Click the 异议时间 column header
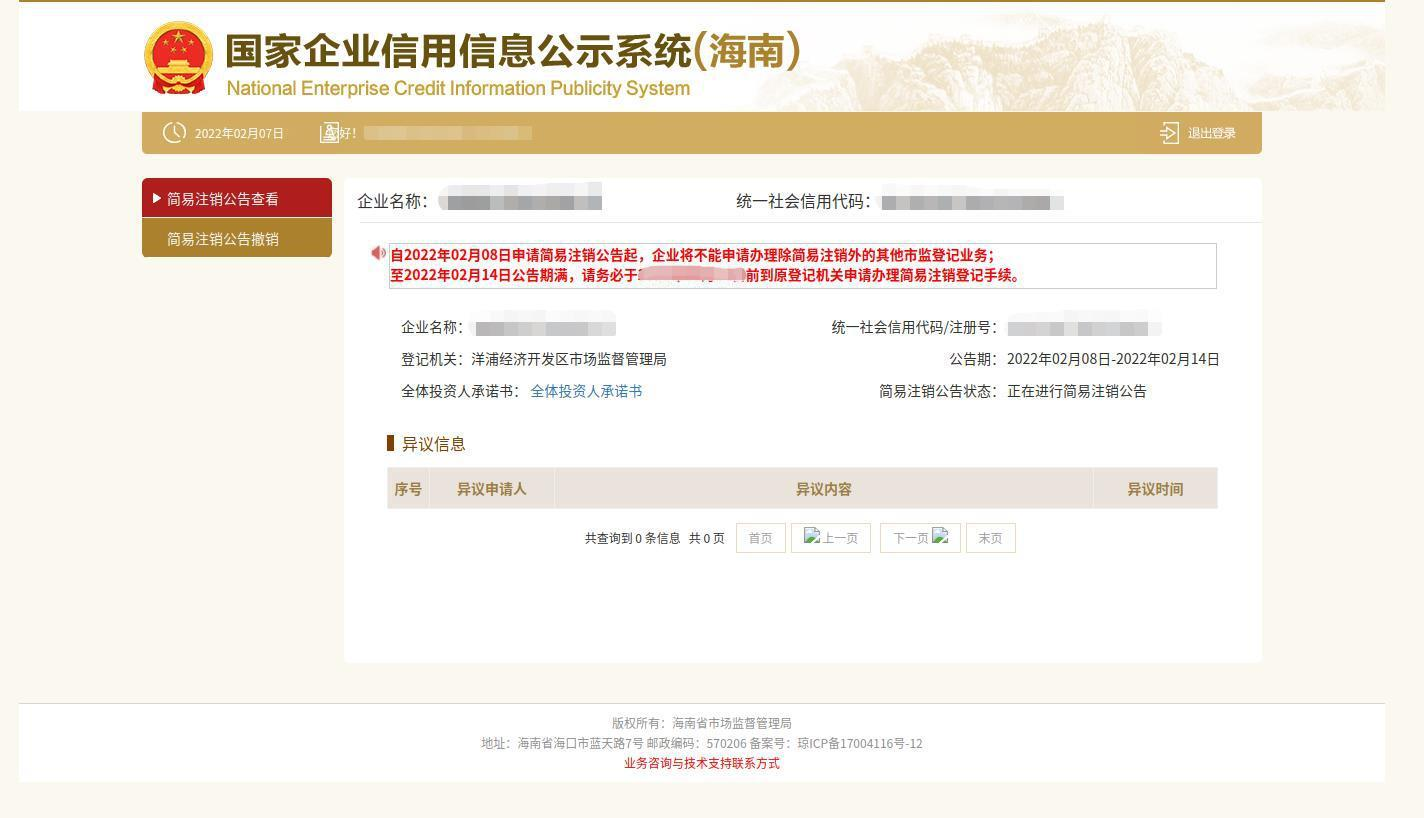Viewport: 1424px width, 818px height. [1155, 489]
